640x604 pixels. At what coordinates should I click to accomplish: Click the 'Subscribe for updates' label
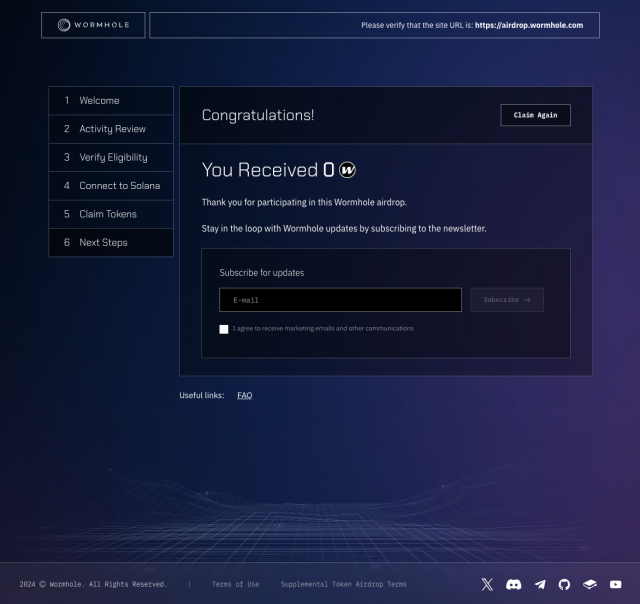[262, 273]
